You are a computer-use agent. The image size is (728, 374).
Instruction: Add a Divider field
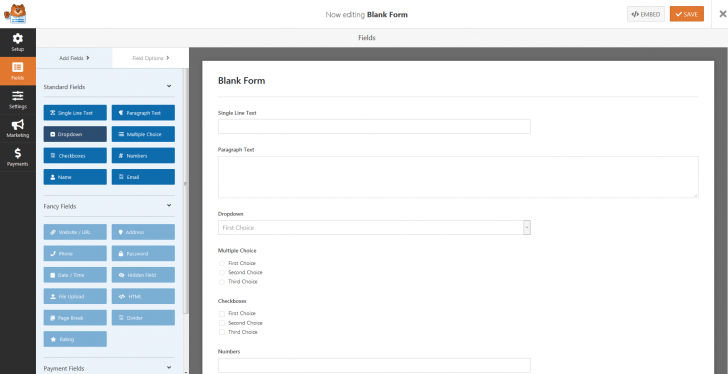coord(143,318)
